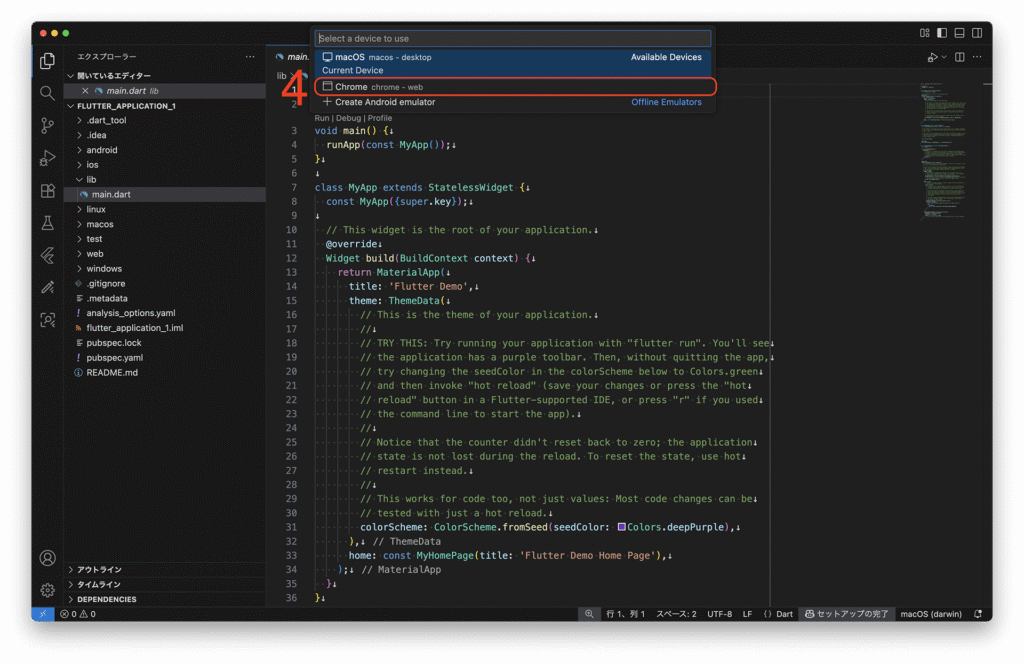Open the Search view in activity bar

(47, 93)
